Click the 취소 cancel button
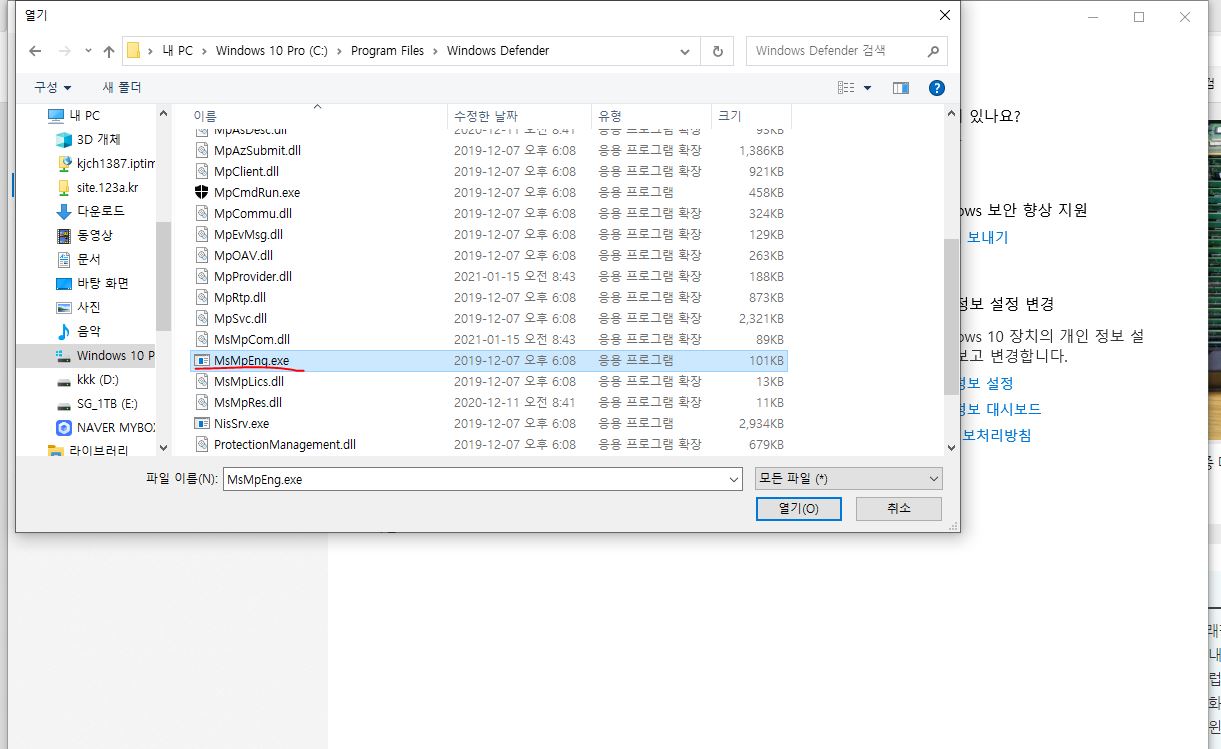This screenshot has width=1221, height=749. tap(899, 508)
